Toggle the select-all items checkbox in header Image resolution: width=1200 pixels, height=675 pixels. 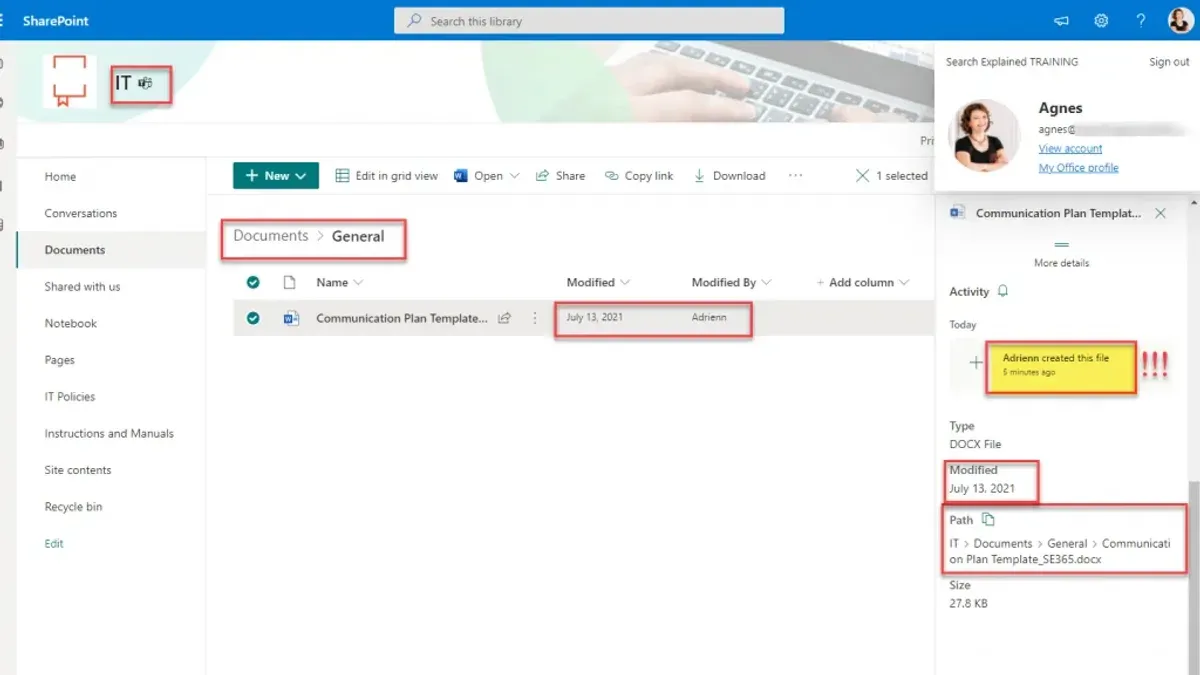point(253,282)
